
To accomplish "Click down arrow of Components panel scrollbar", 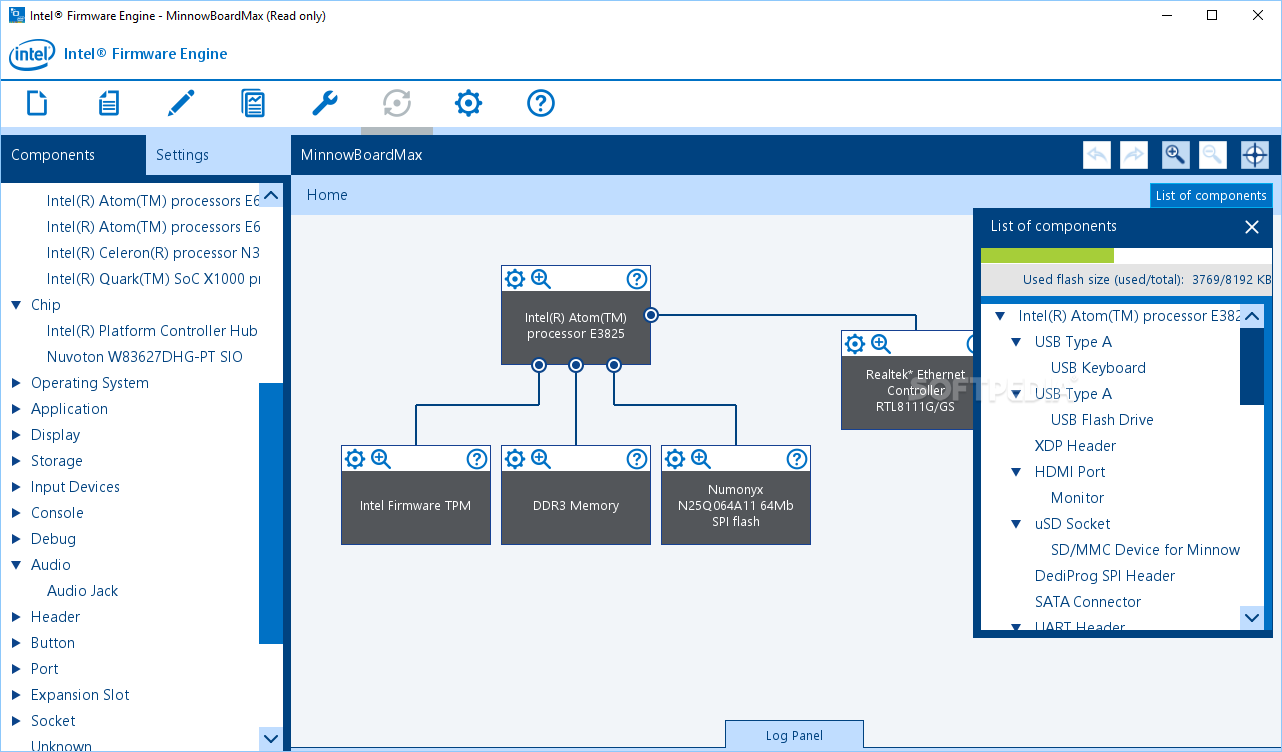I will pos(271,739).
